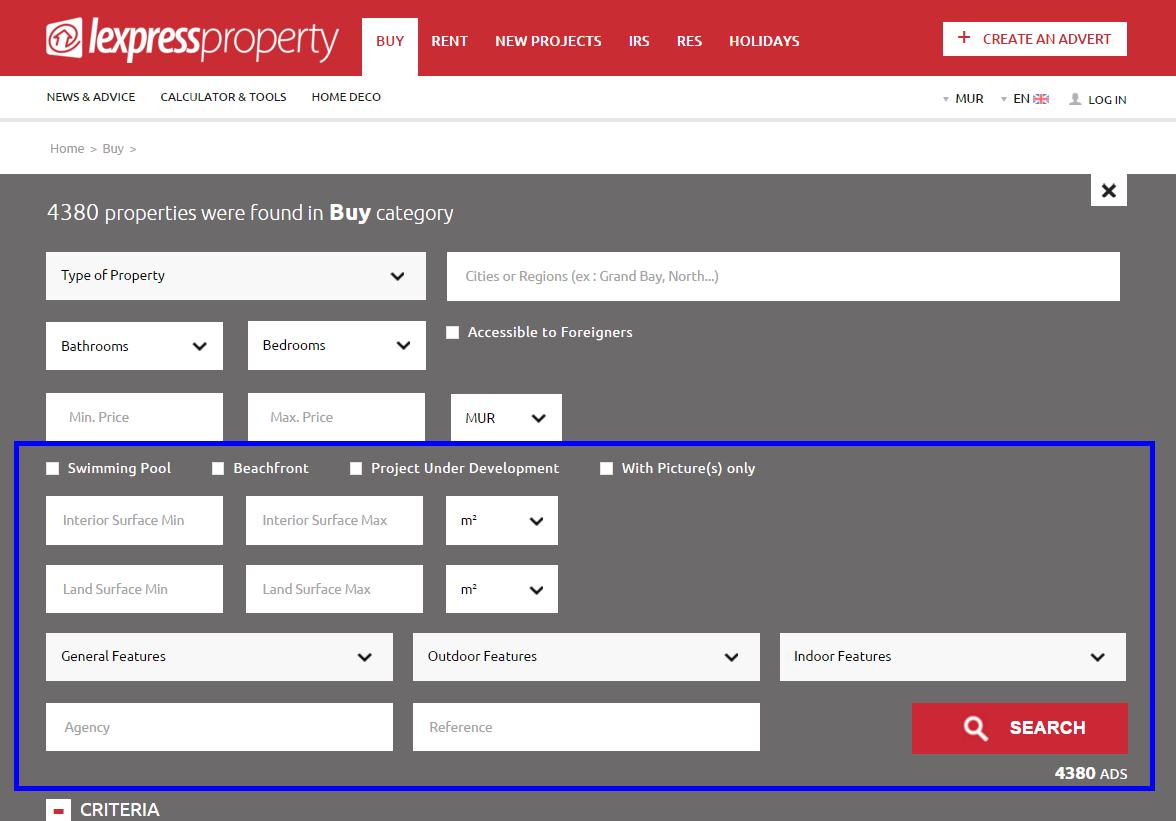1176x821 pixels.
Task: Expand the Bedrooms dropdown
Action: (337, 345)
